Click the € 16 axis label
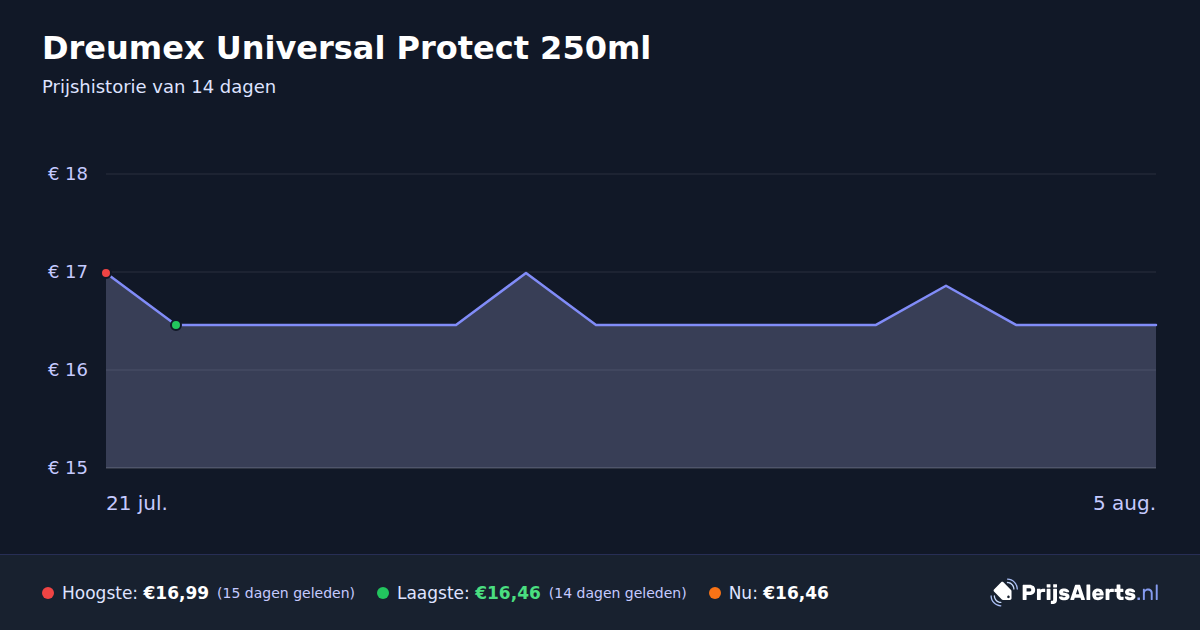The image size is (1200, 630). [68, 370]
